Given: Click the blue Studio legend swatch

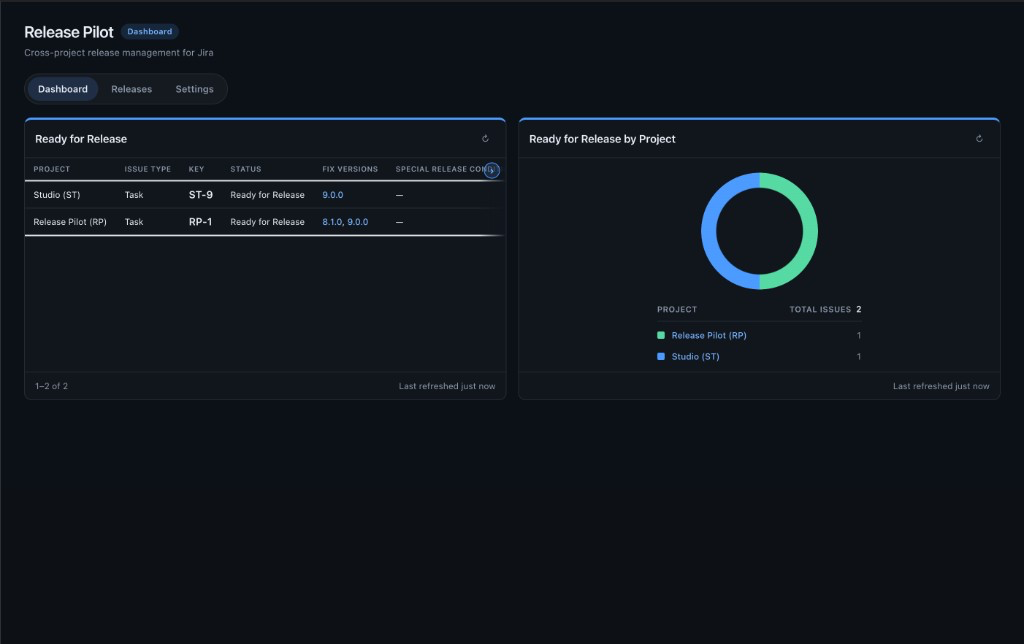Looking at the screenshot, I should pos(661,357).
